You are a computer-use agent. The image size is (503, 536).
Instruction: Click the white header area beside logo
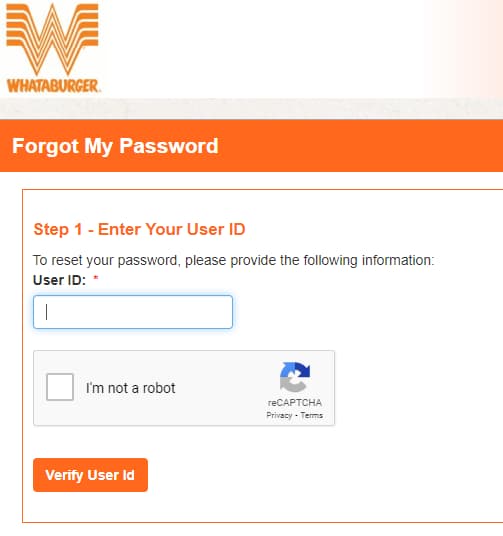260,48
